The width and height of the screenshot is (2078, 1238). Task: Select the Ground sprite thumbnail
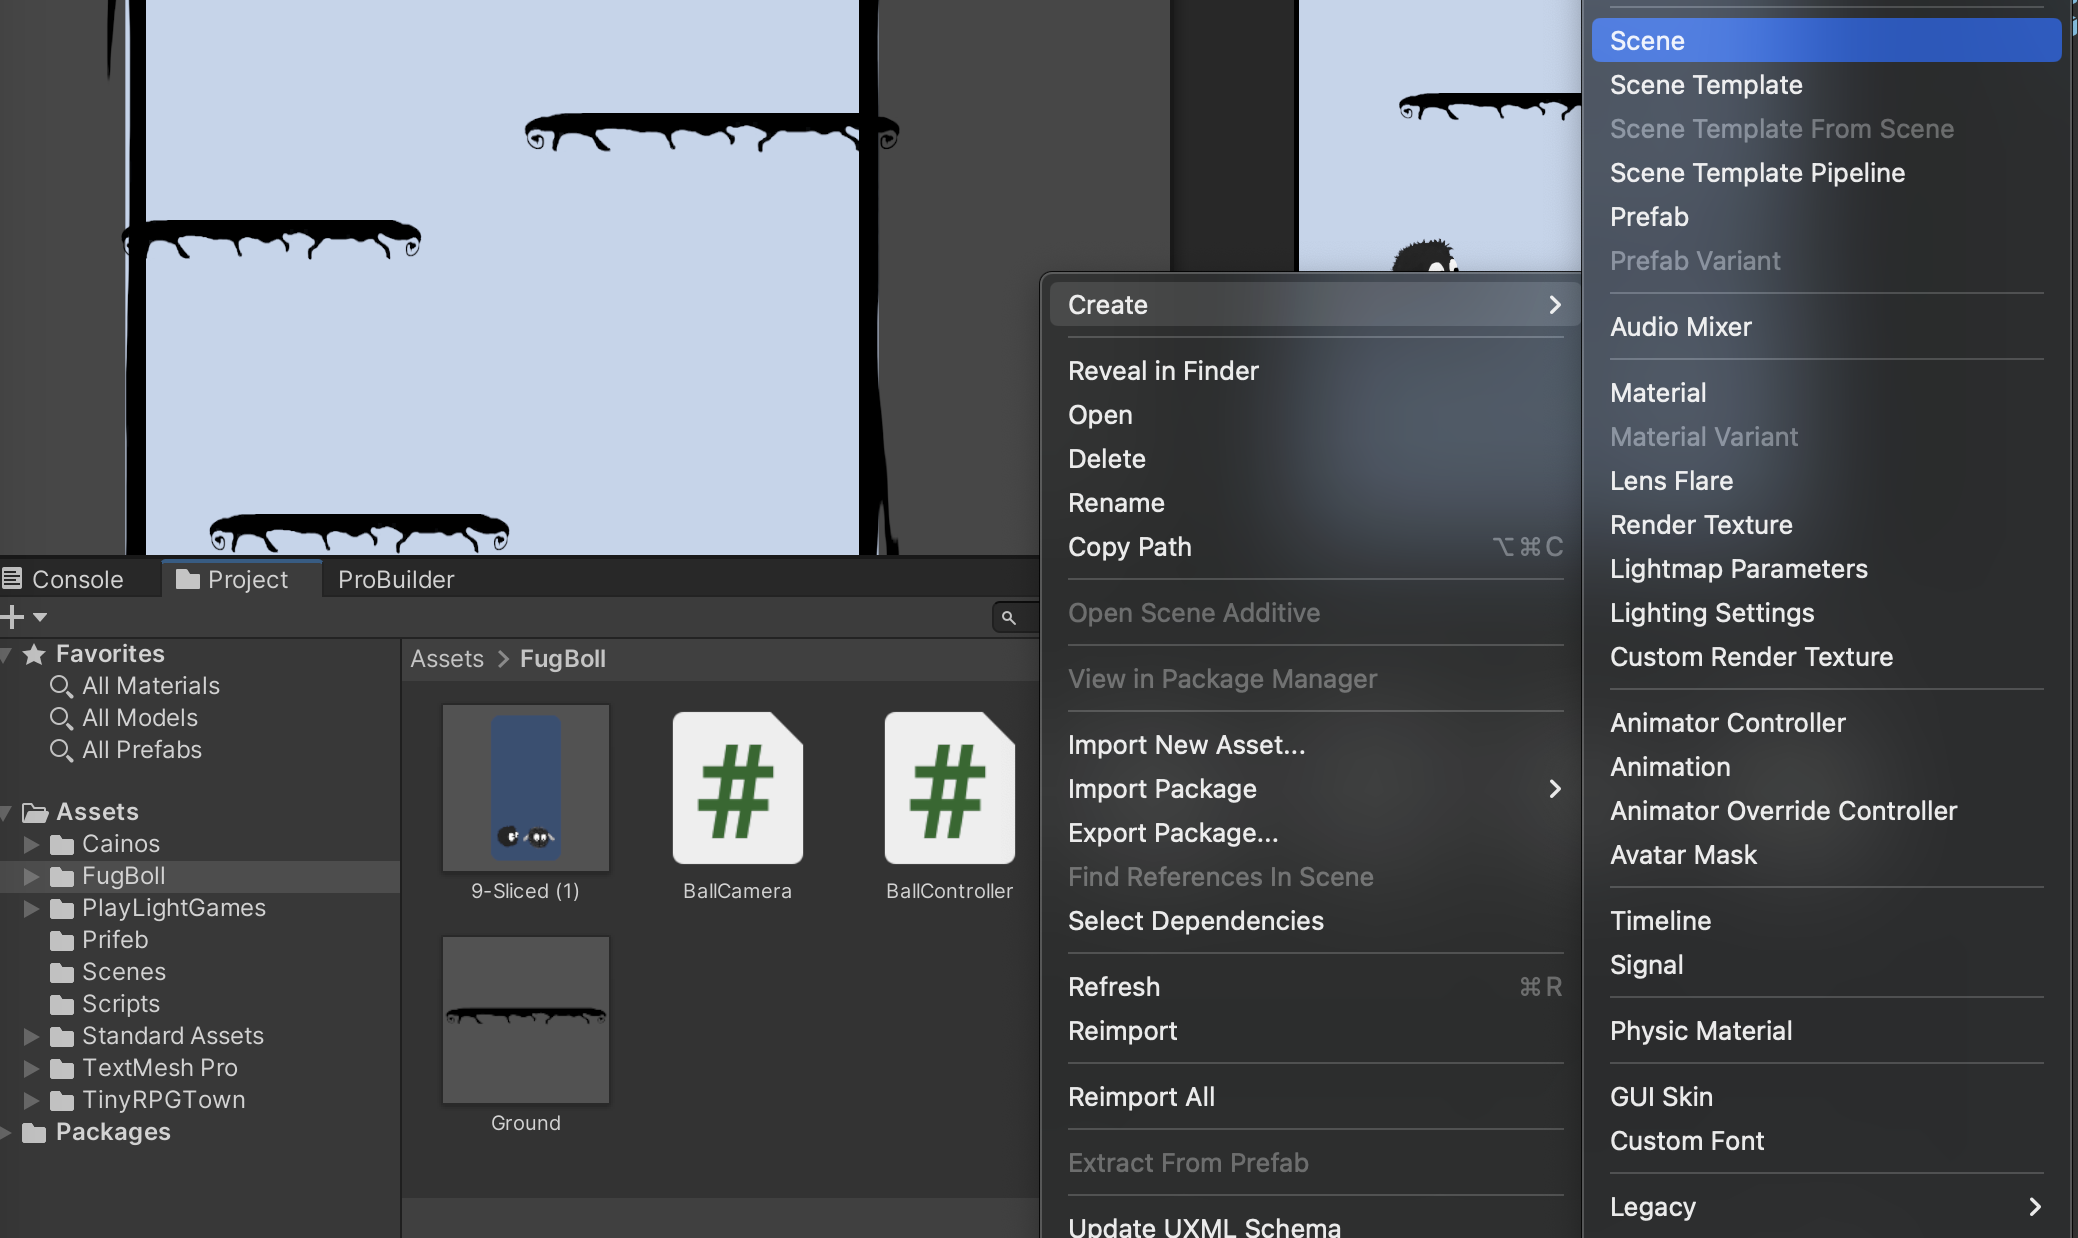pos(525,1019)
